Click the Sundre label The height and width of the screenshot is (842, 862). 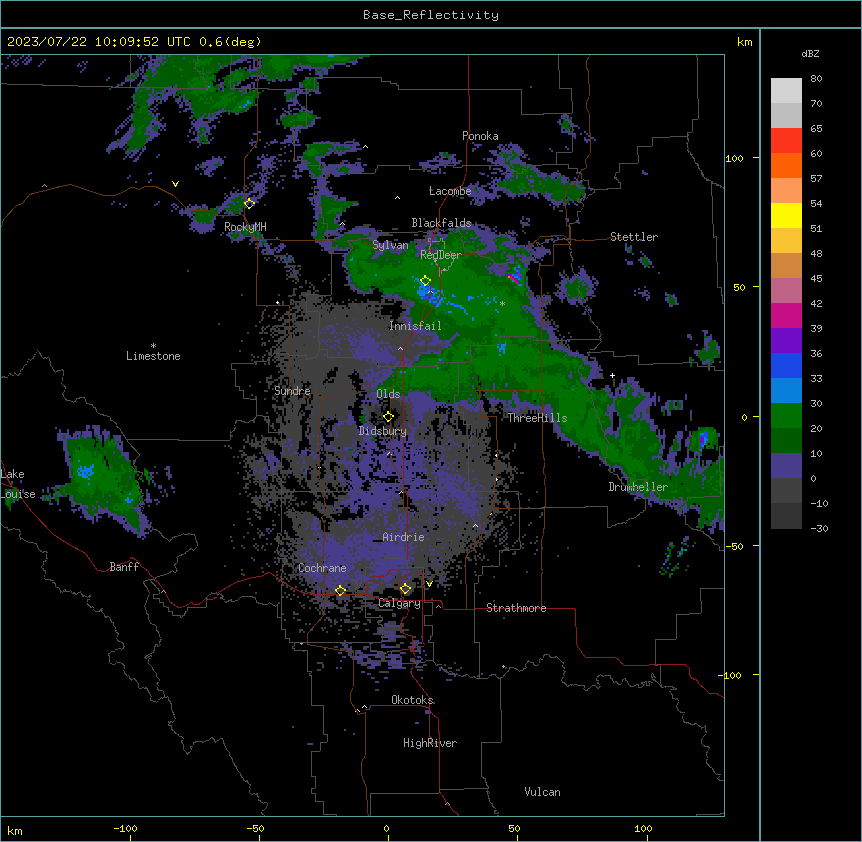[x=292, y=391]
